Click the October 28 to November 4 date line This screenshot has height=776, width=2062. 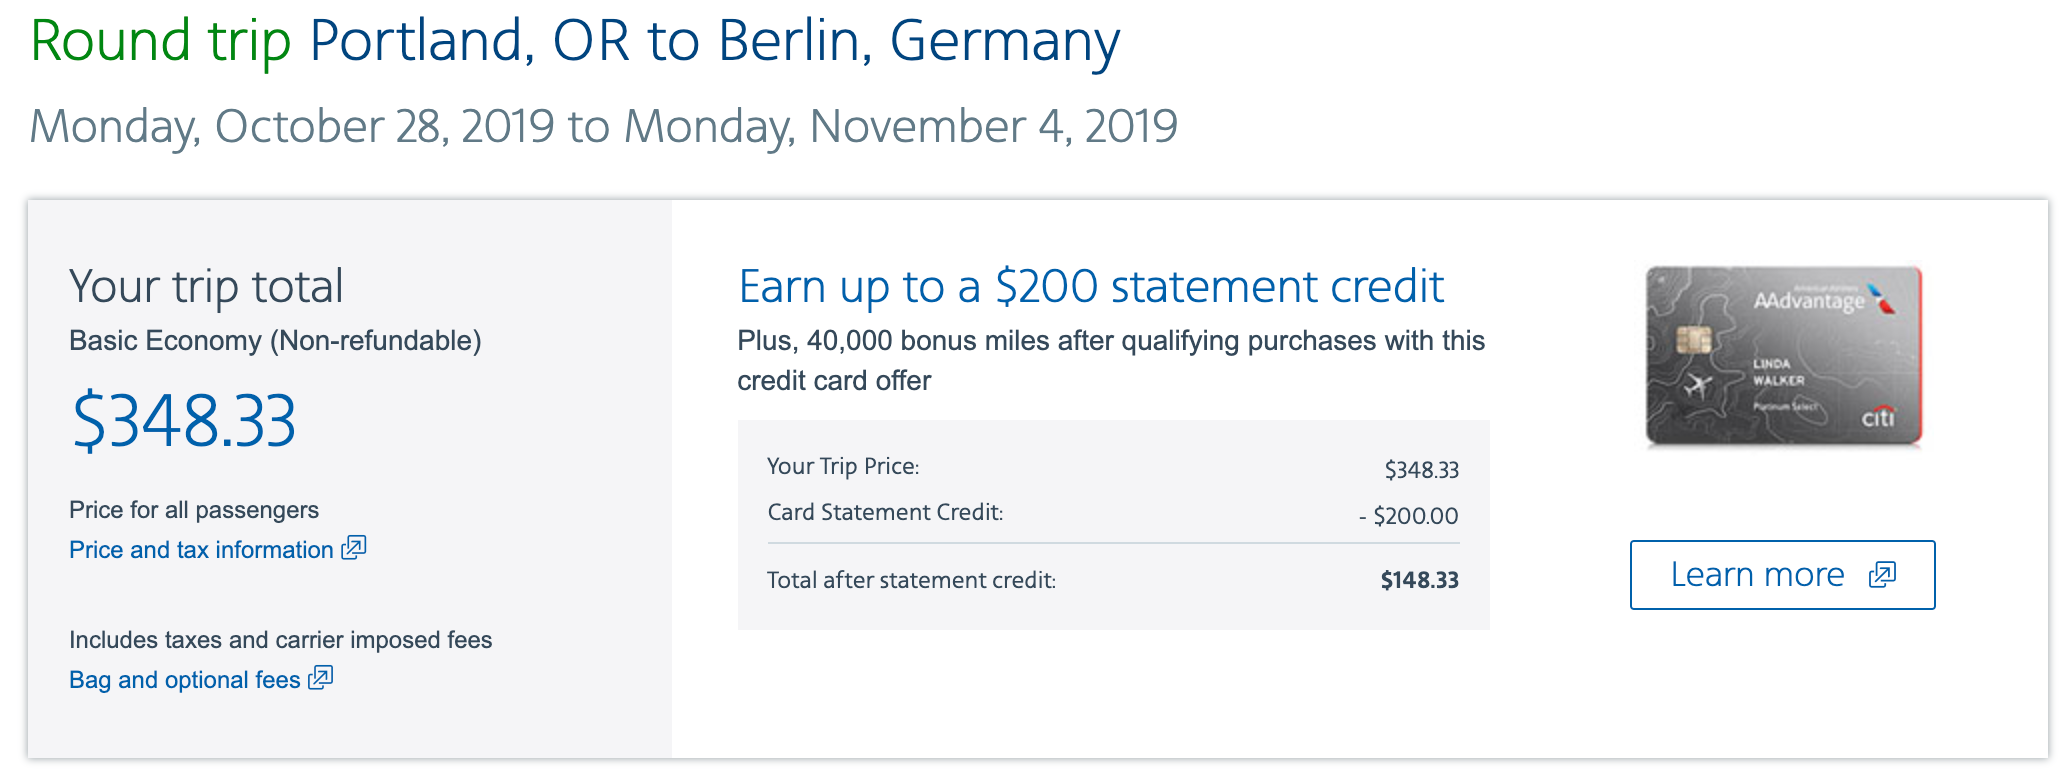click(x=603, y=127)
